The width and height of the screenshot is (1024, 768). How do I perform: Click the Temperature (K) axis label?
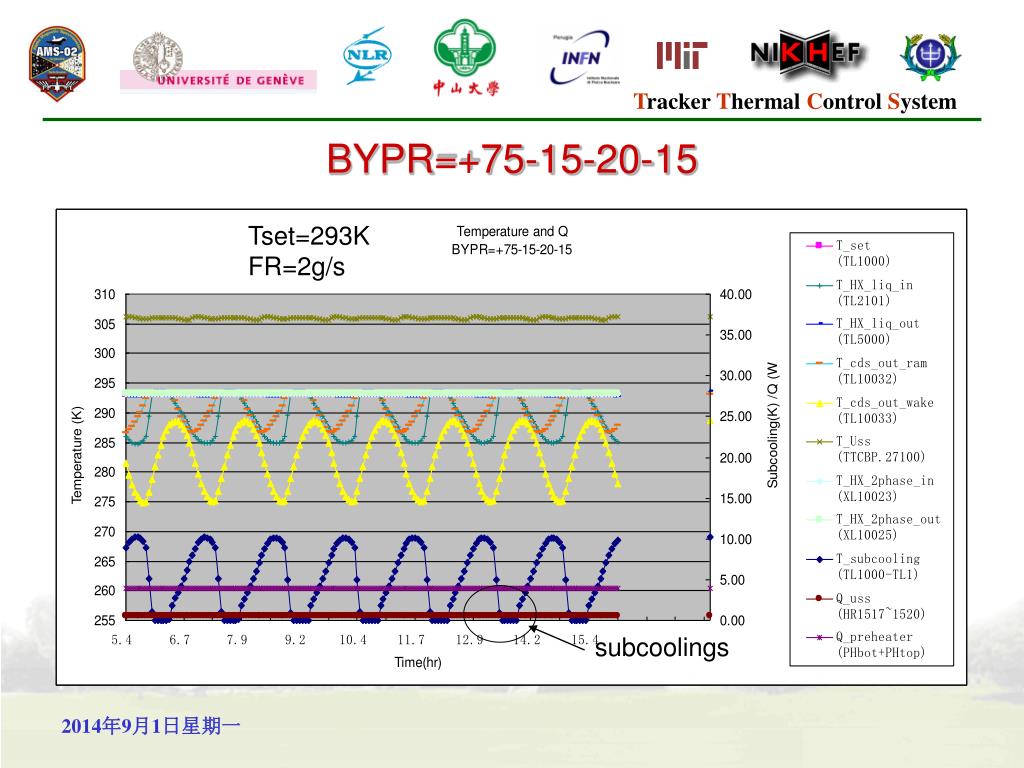click(77, 455)
